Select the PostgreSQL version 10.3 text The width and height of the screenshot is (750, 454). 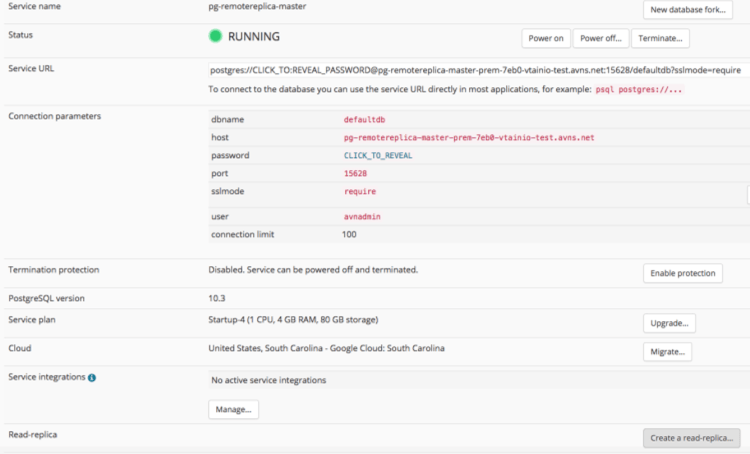217,298
